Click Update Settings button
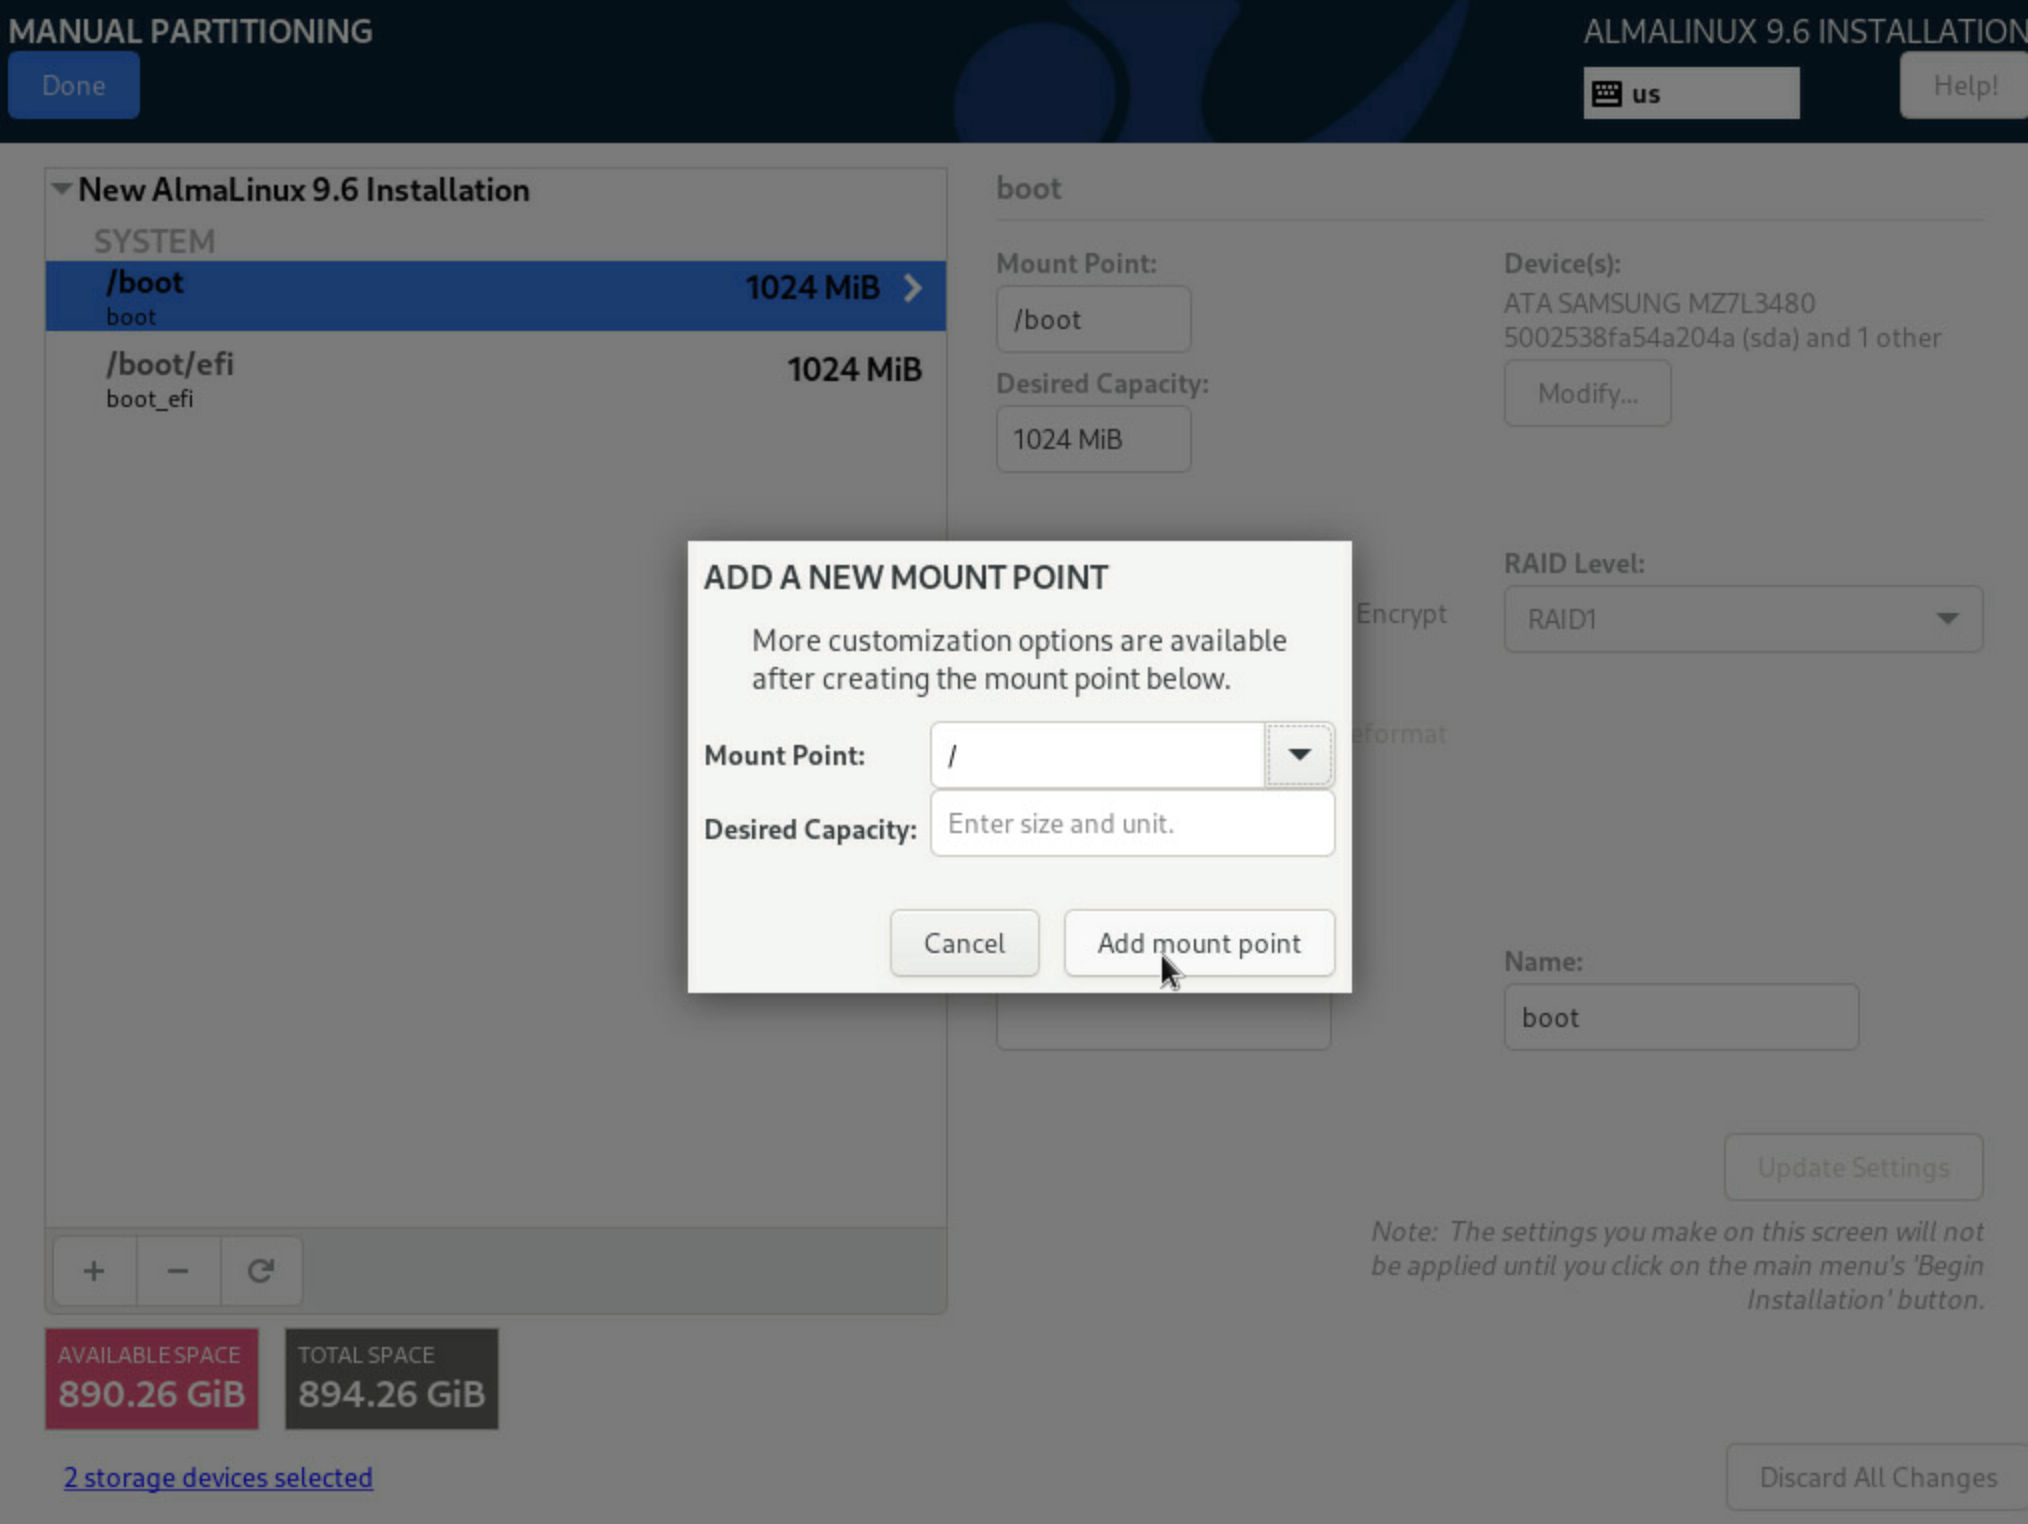This screenshot has width=2028, height=1524. click(x=1853, y=1167)
